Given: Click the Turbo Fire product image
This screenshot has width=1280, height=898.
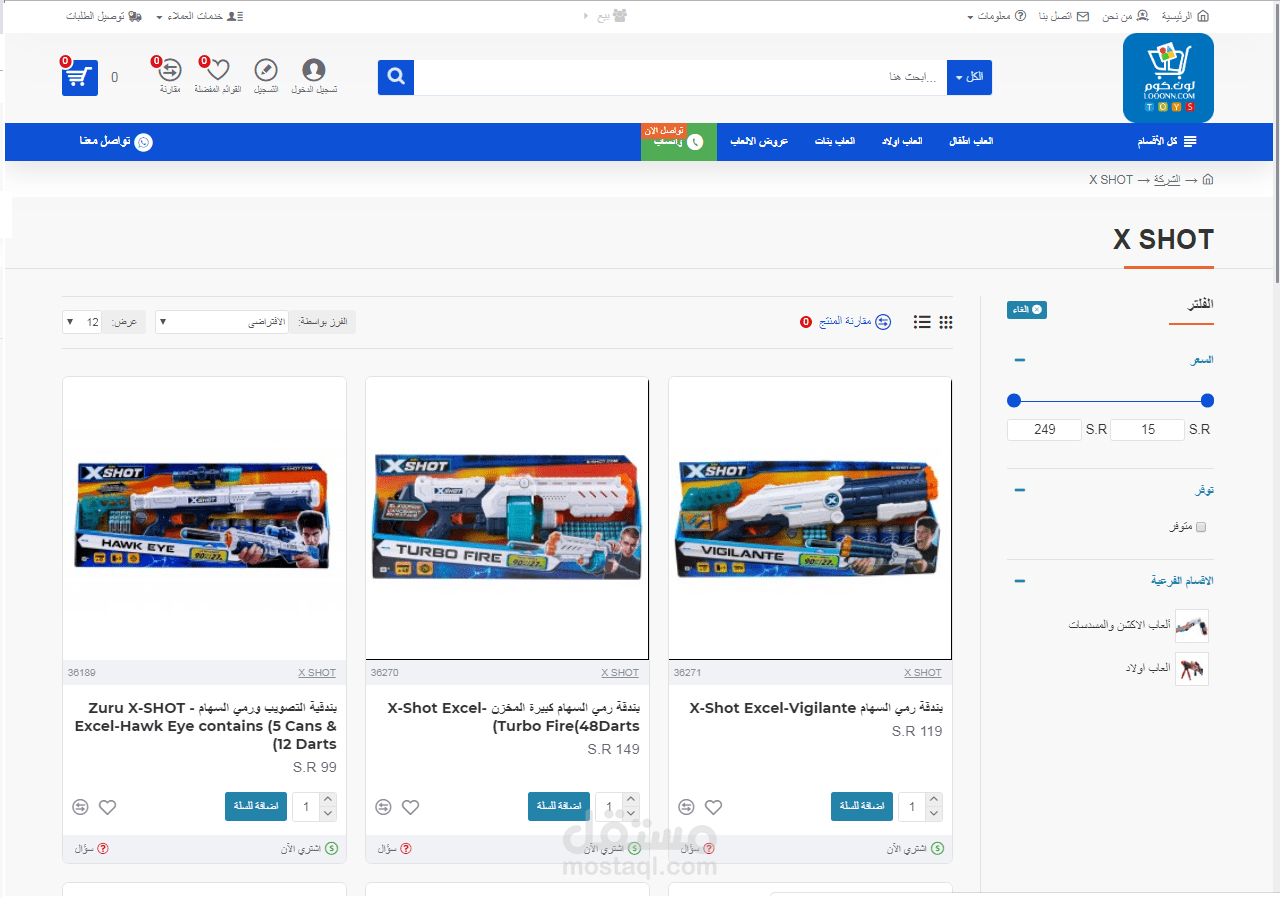Looking at the screenshot, I should tap(507, 518).
